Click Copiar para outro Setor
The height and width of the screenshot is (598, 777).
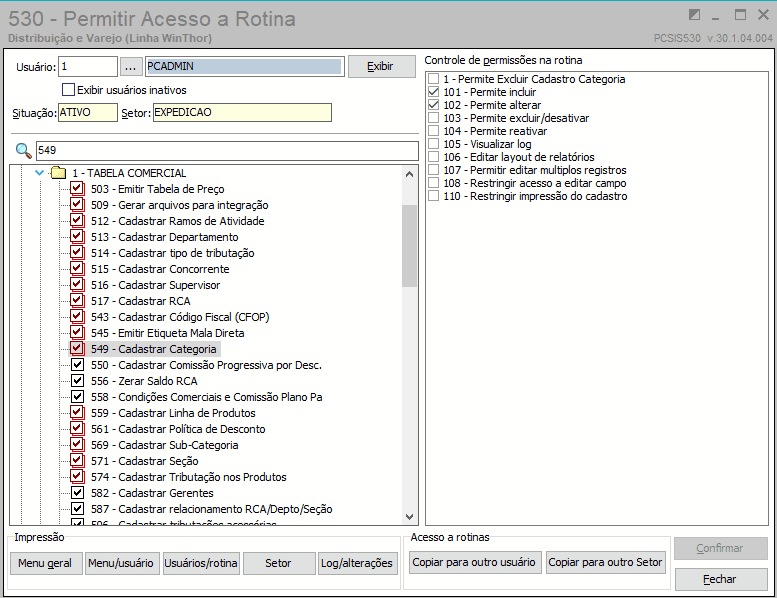605,562
